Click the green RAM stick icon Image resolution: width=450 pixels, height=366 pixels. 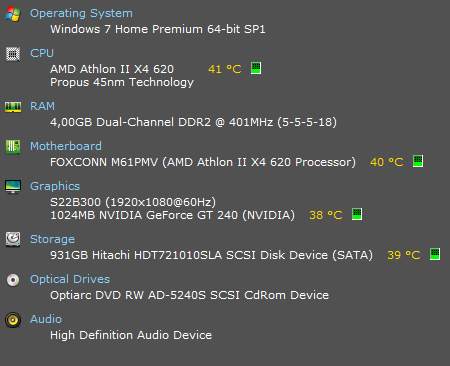(x=13, y=107)
